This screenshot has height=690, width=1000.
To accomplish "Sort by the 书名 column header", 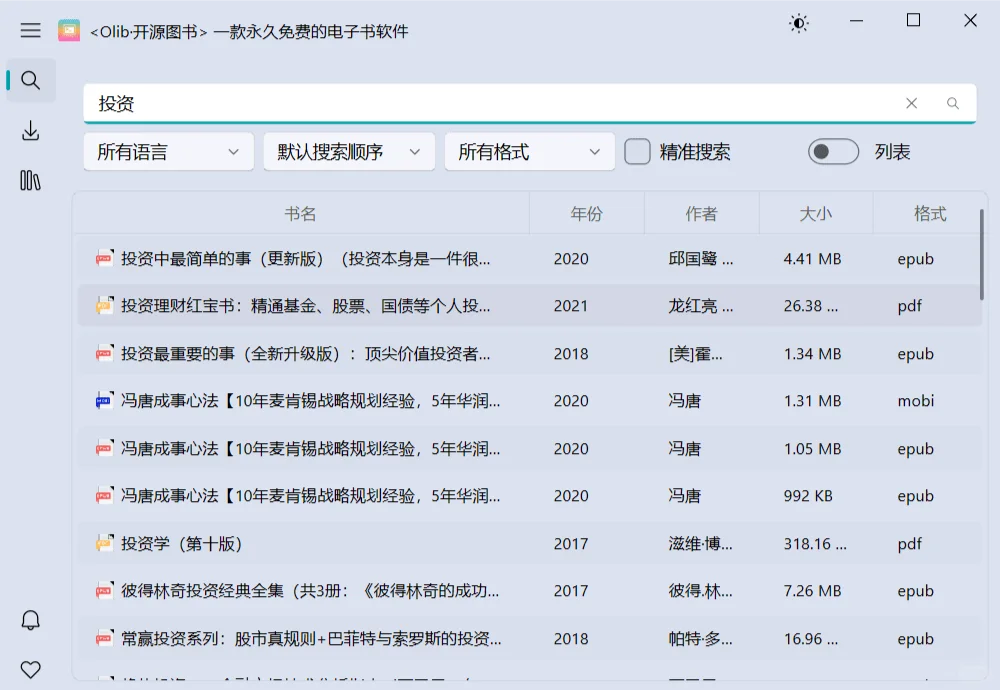I will (300, 214).
